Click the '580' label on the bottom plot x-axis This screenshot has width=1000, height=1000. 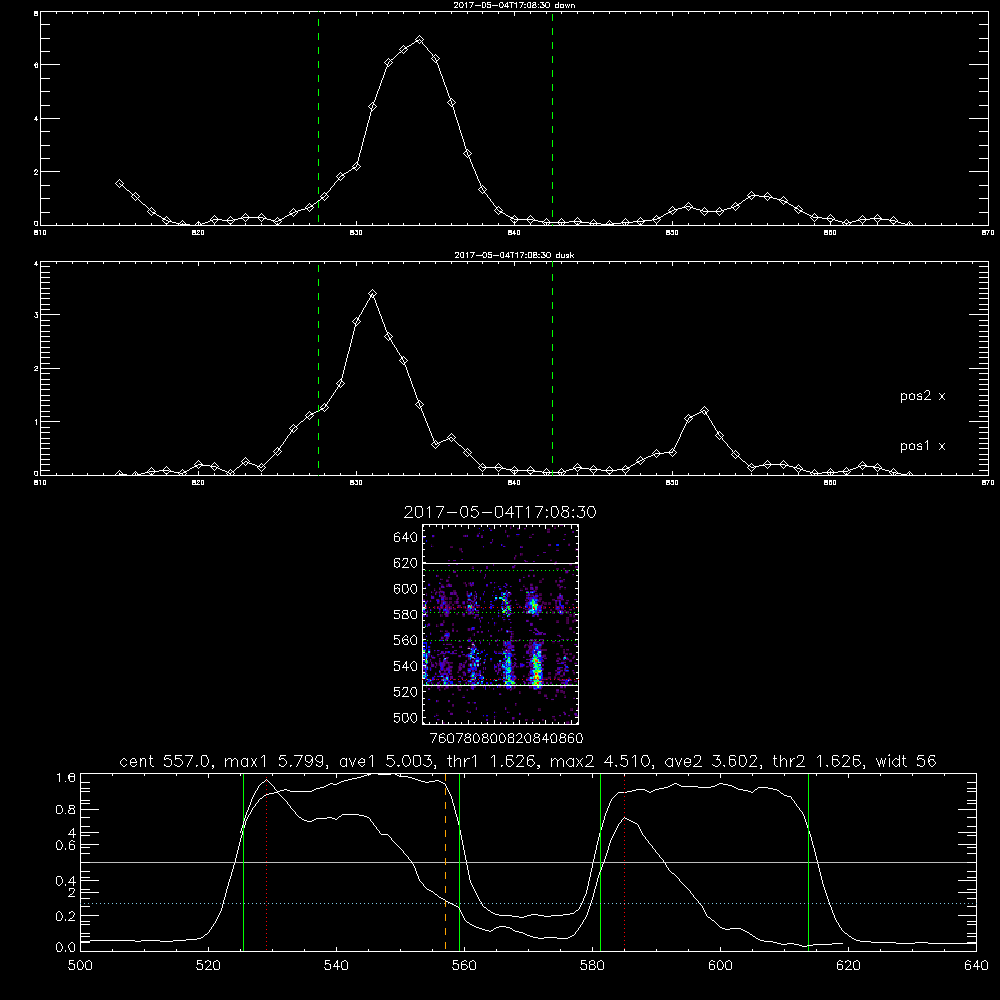[x=592, y=965]
